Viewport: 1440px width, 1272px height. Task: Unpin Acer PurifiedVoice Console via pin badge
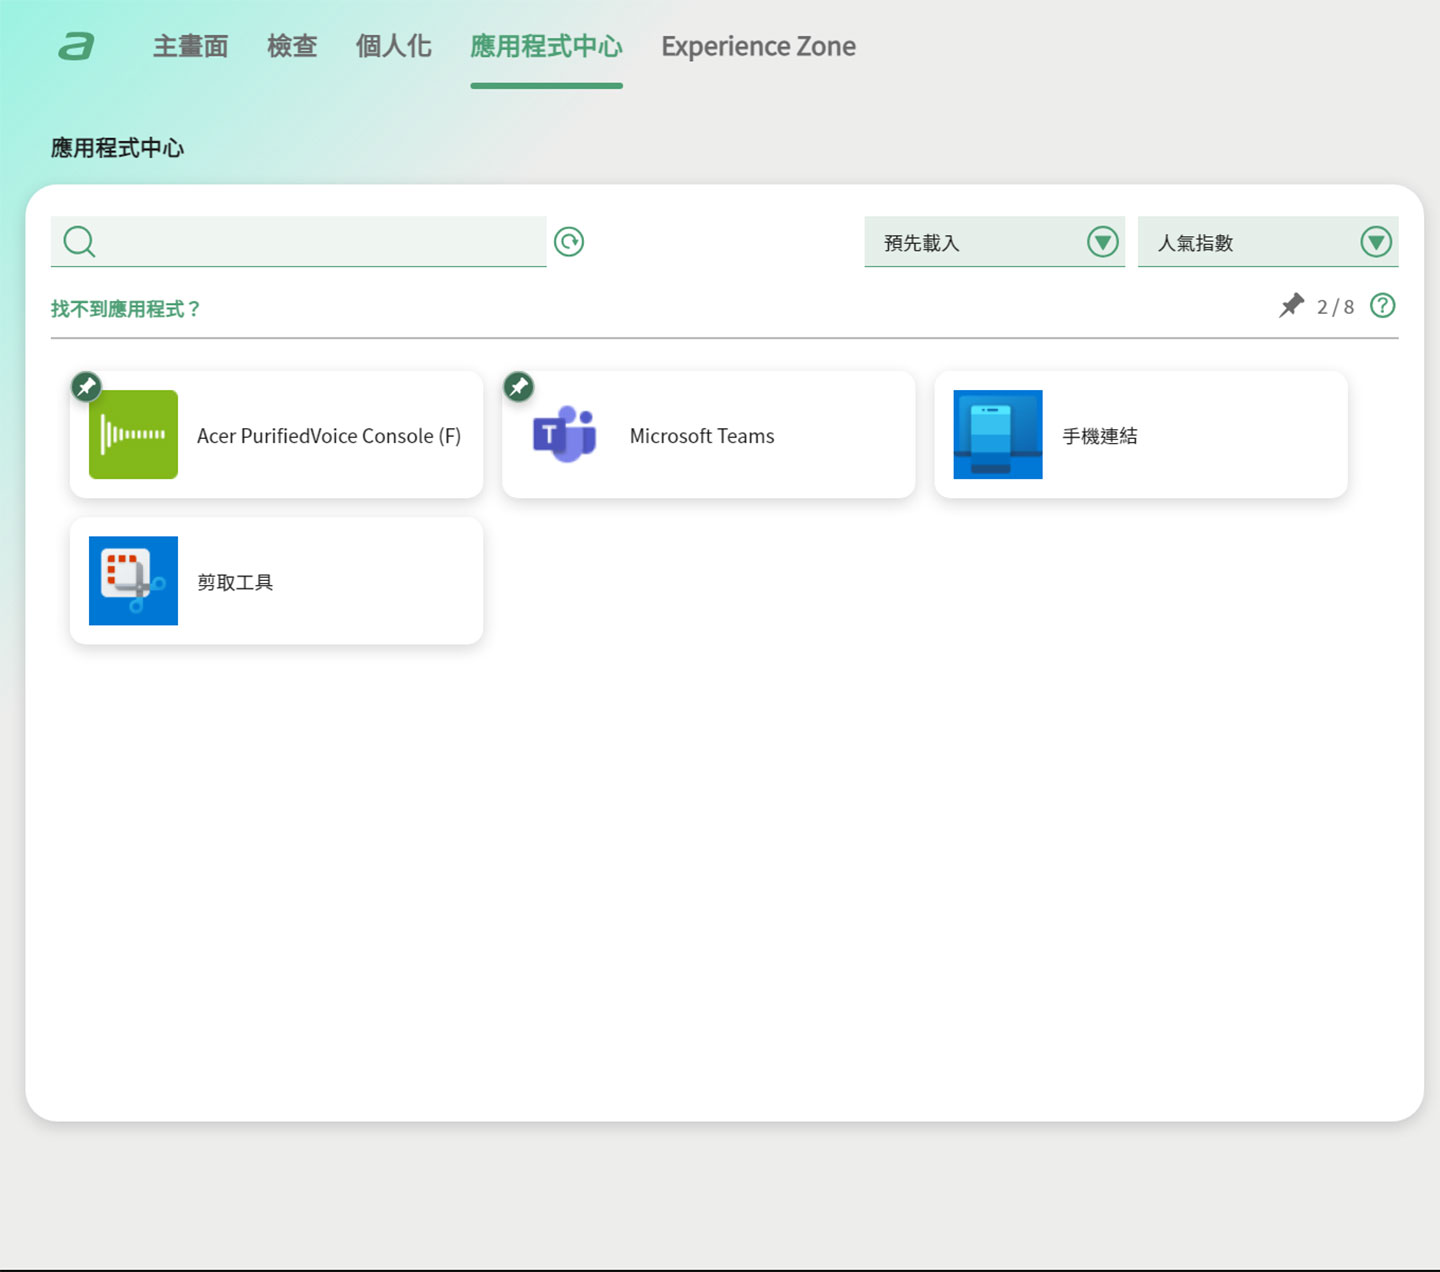click(x=86, y=387)
